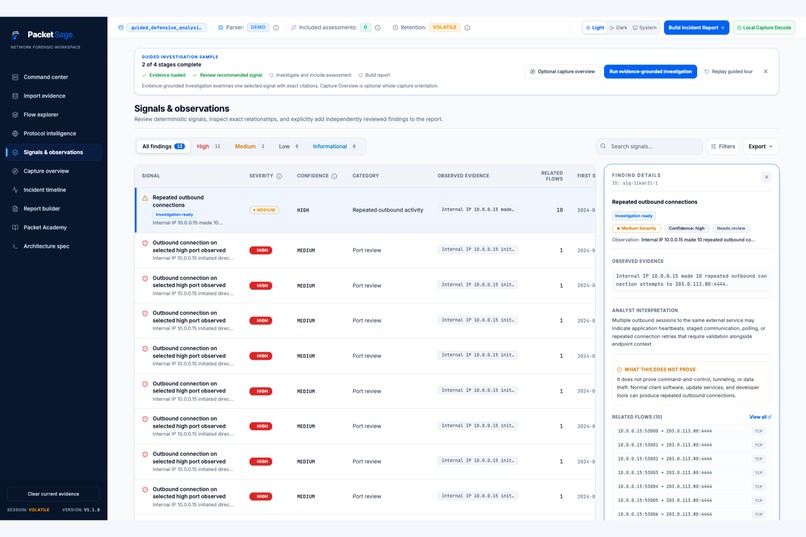The width and height of the screenshot is (806, 537).
Task: Click Optional capture overview button
Action: [x=562, y=71]
